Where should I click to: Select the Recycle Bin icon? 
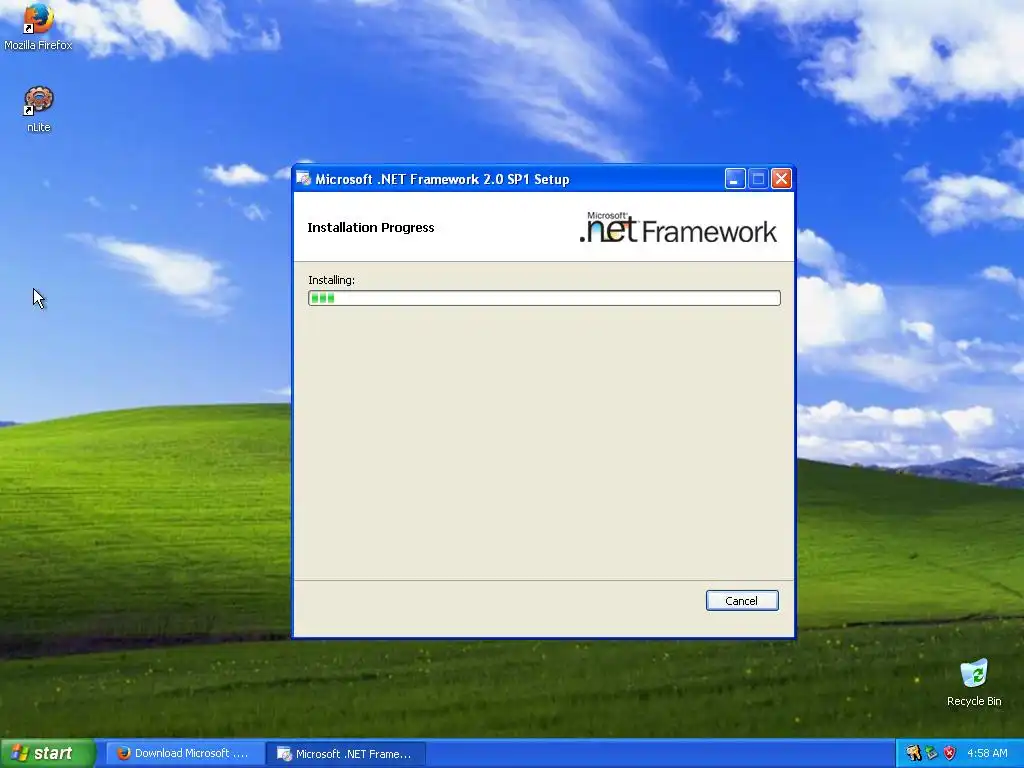coord(974,683)
